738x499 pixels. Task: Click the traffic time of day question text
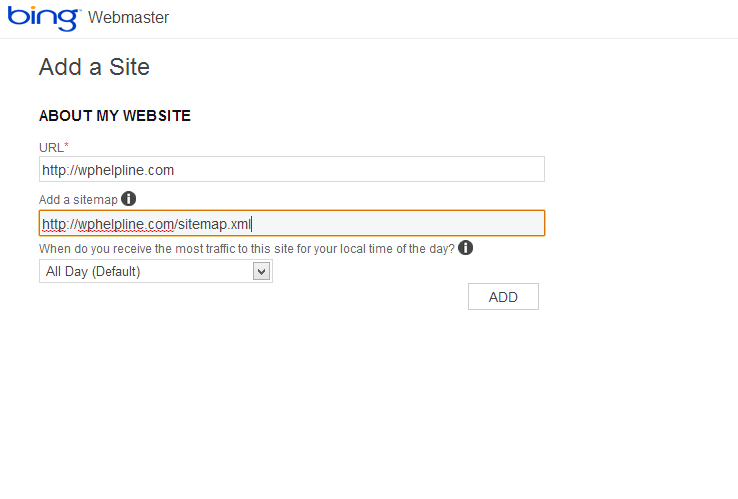[247, 249]
